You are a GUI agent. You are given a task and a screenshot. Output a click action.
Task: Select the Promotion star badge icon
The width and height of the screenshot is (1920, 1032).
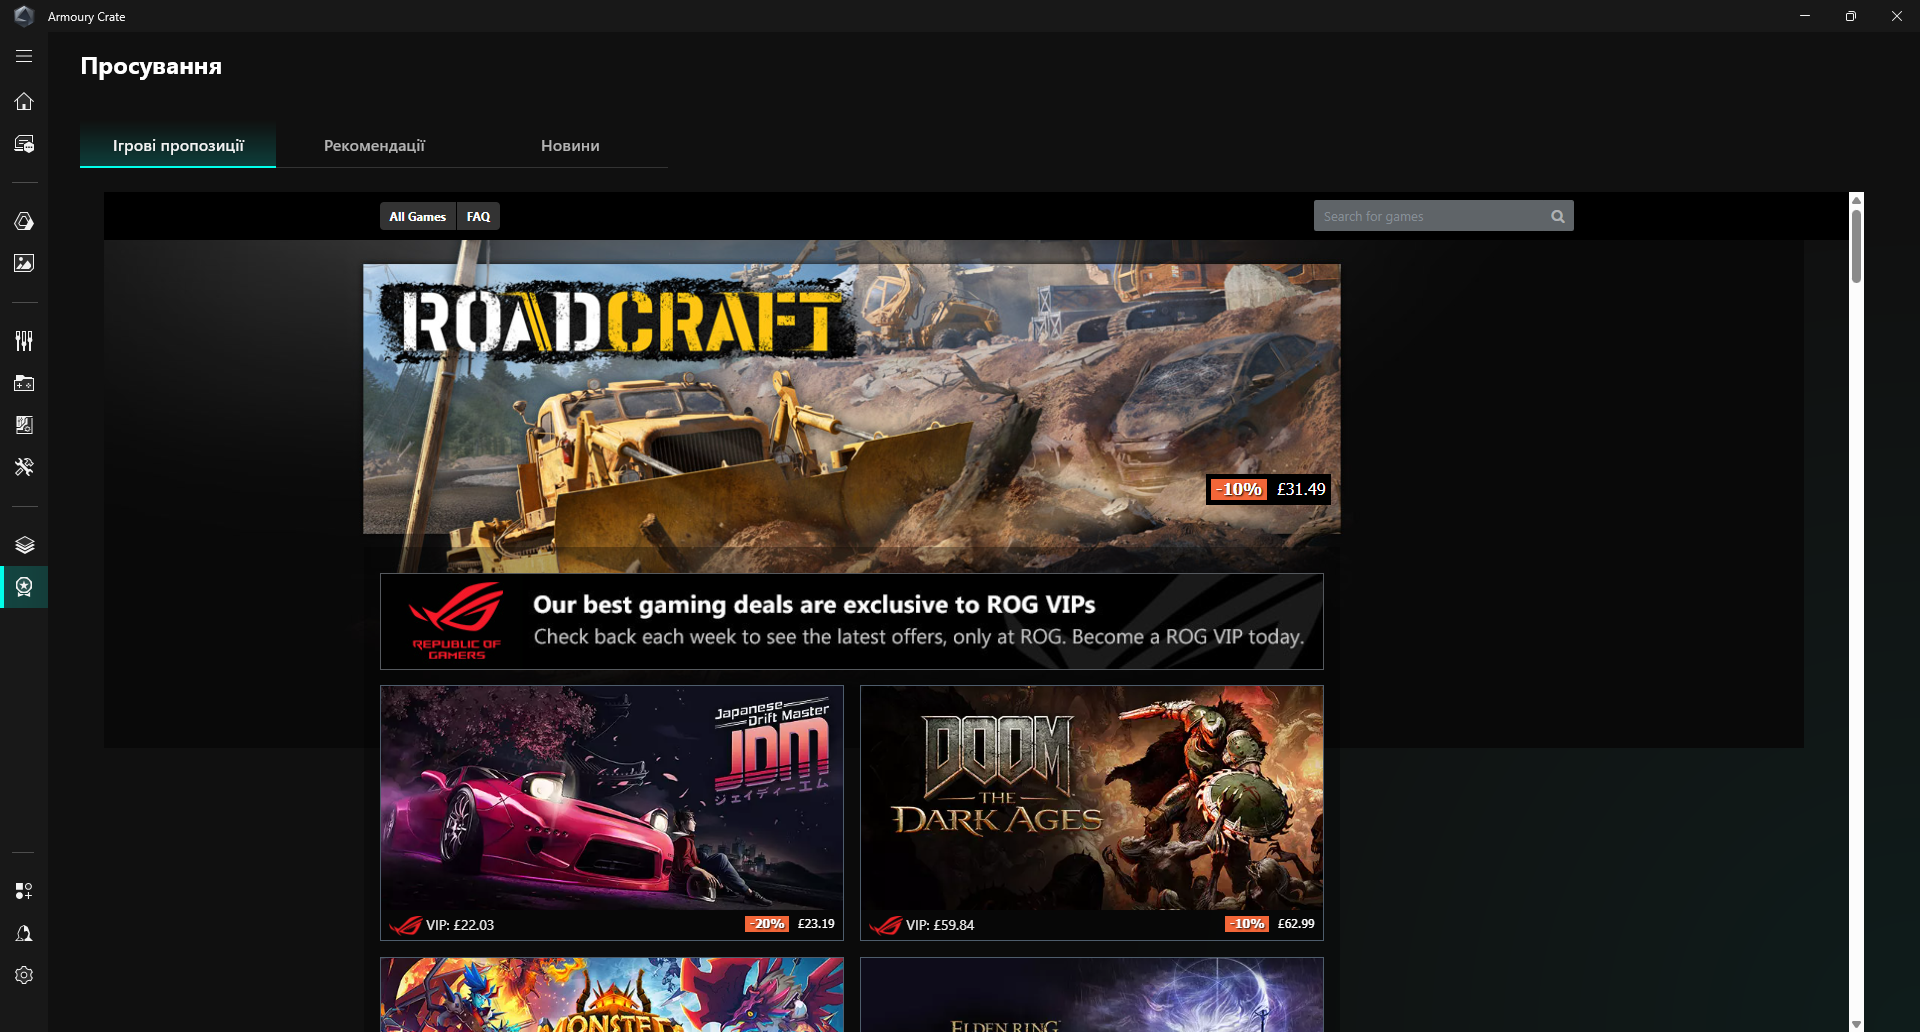[24, 587]
